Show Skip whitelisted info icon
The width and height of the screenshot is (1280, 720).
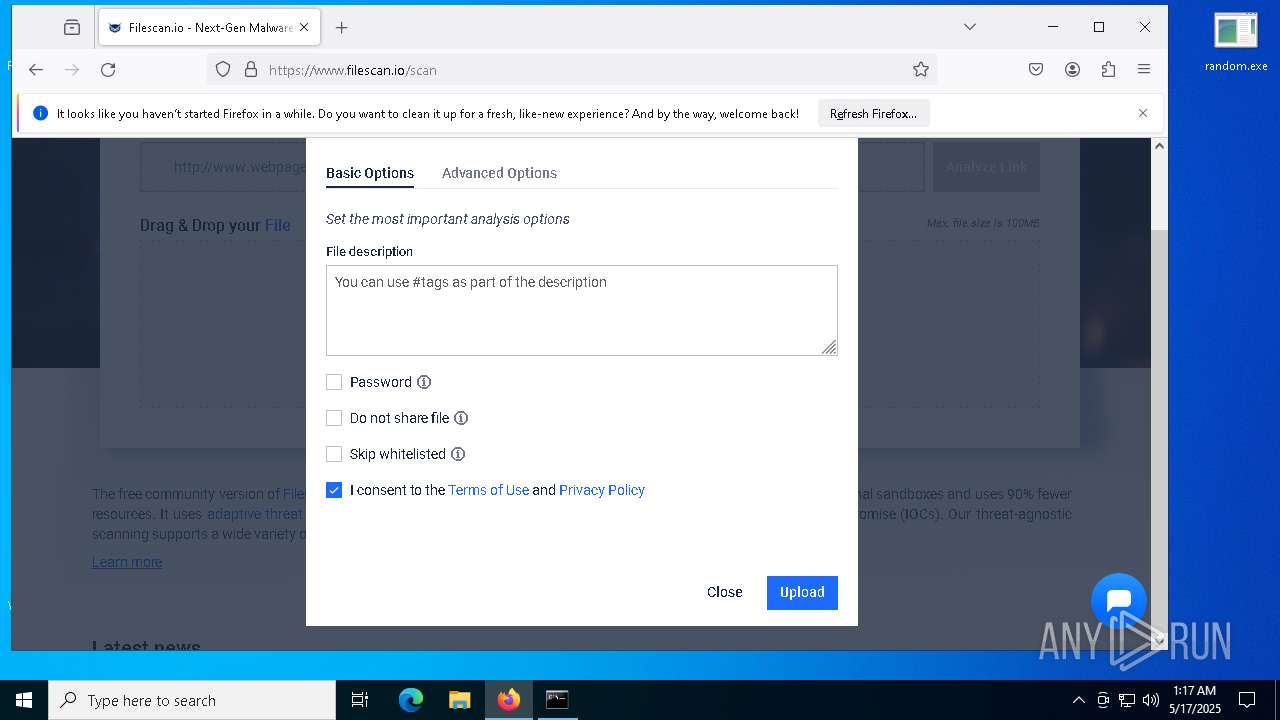pos(458,454)
